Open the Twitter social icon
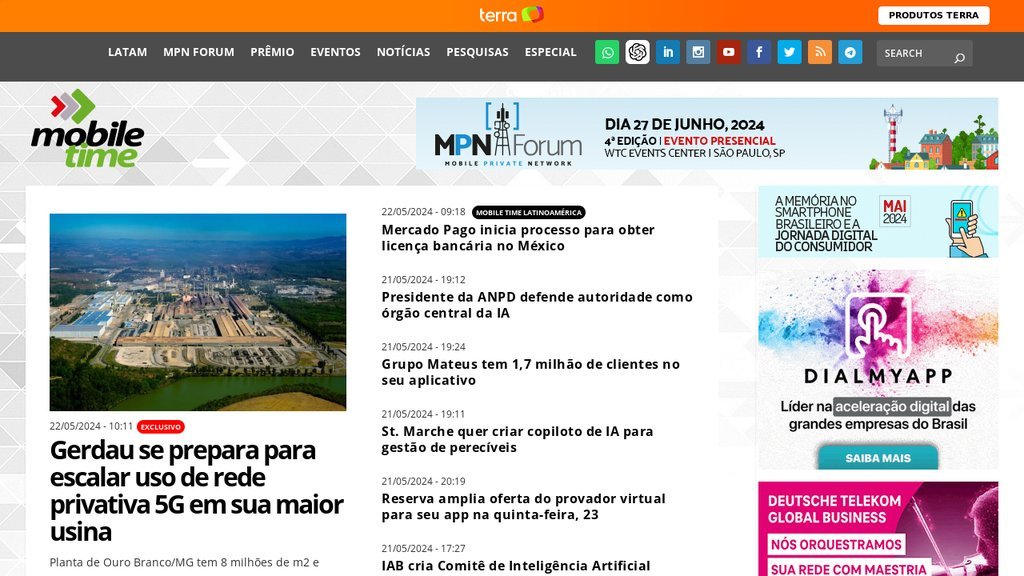1024x576 pixels. (789, 52)
